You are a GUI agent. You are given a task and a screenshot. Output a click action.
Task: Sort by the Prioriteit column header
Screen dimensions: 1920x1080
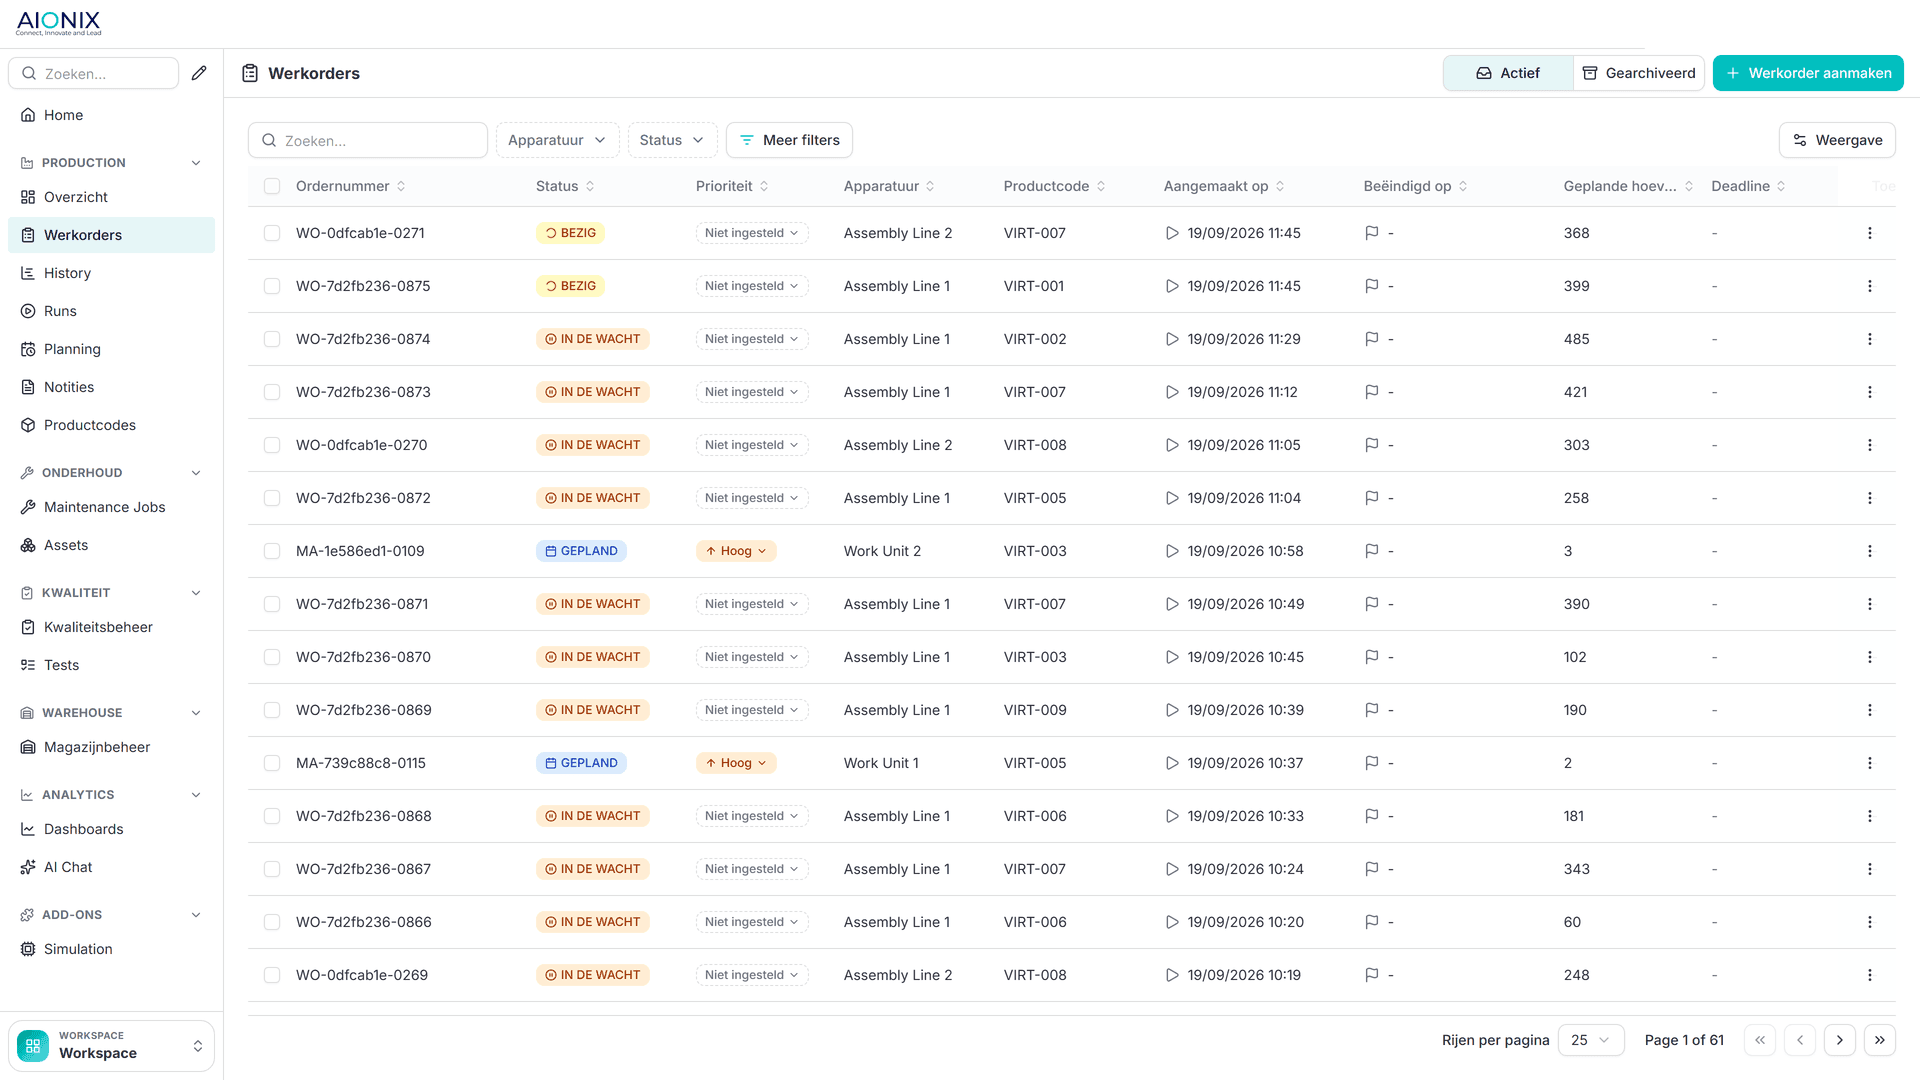tap(732, 186)
